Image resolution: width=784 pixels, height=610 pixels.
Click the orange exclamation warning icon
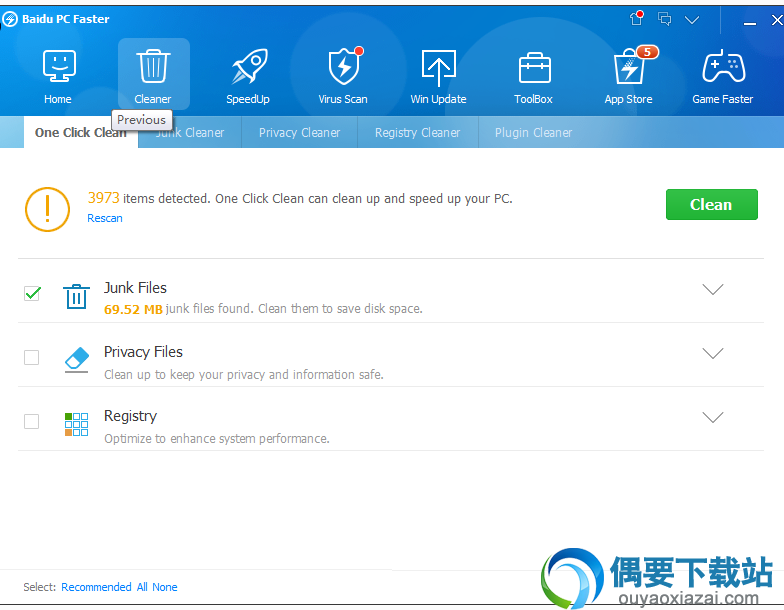coord(48,209)
